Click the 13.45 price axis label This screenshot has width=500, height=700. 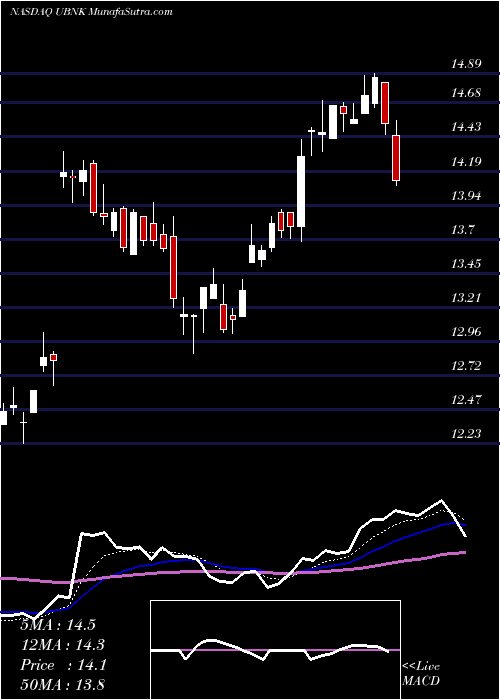pyautogui.click(x=466, y=264)
